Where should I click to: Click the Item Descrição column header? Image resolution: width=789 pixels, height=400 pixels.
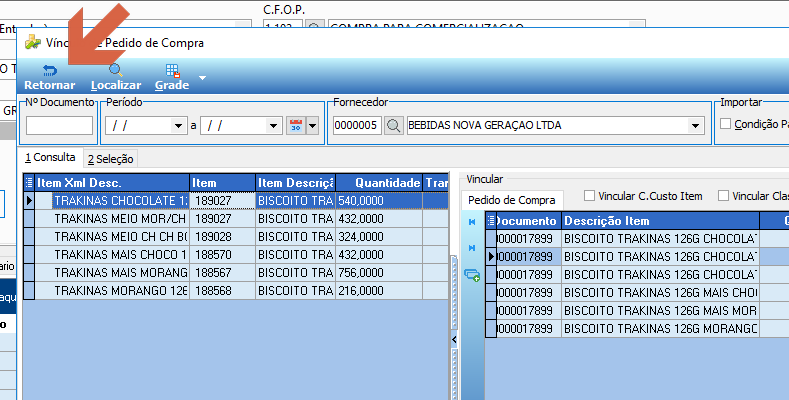point(295,183)
